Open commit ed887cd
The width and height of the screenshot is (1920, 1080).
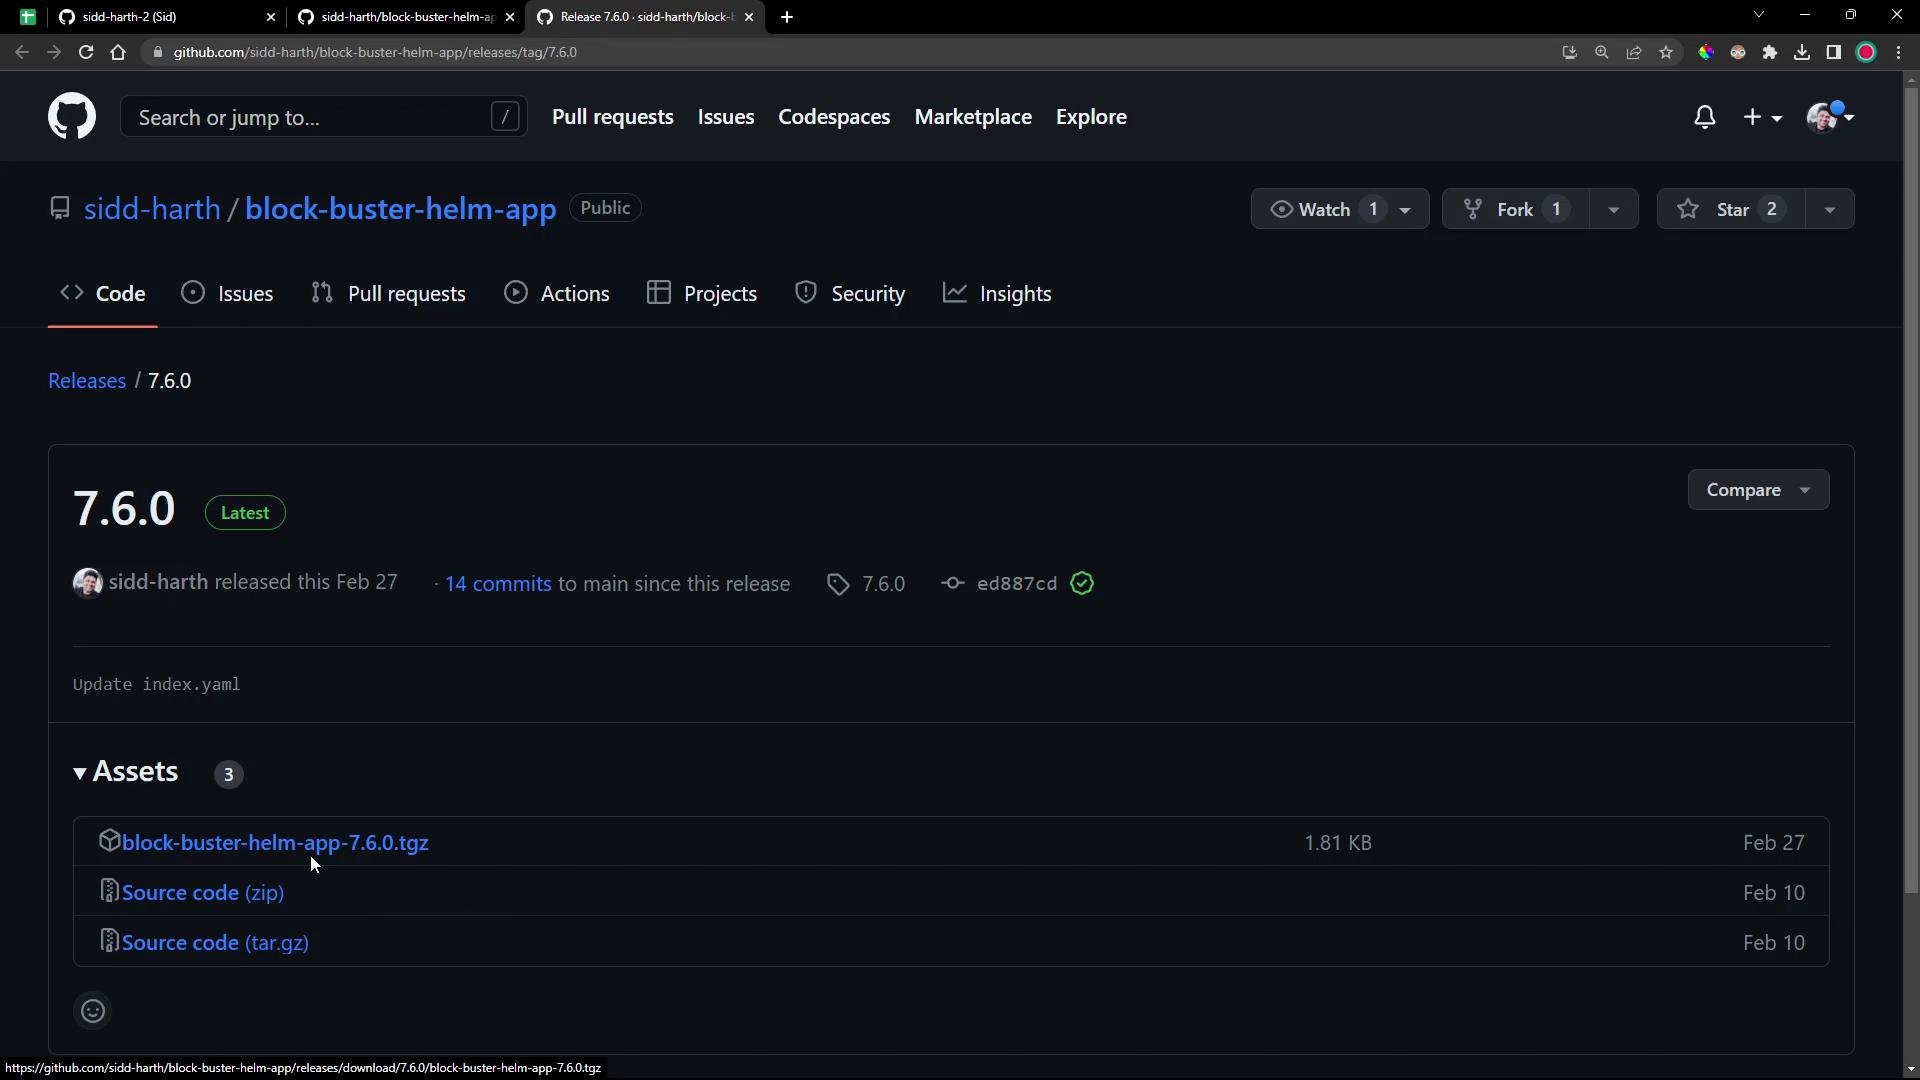click(1016, 584)
